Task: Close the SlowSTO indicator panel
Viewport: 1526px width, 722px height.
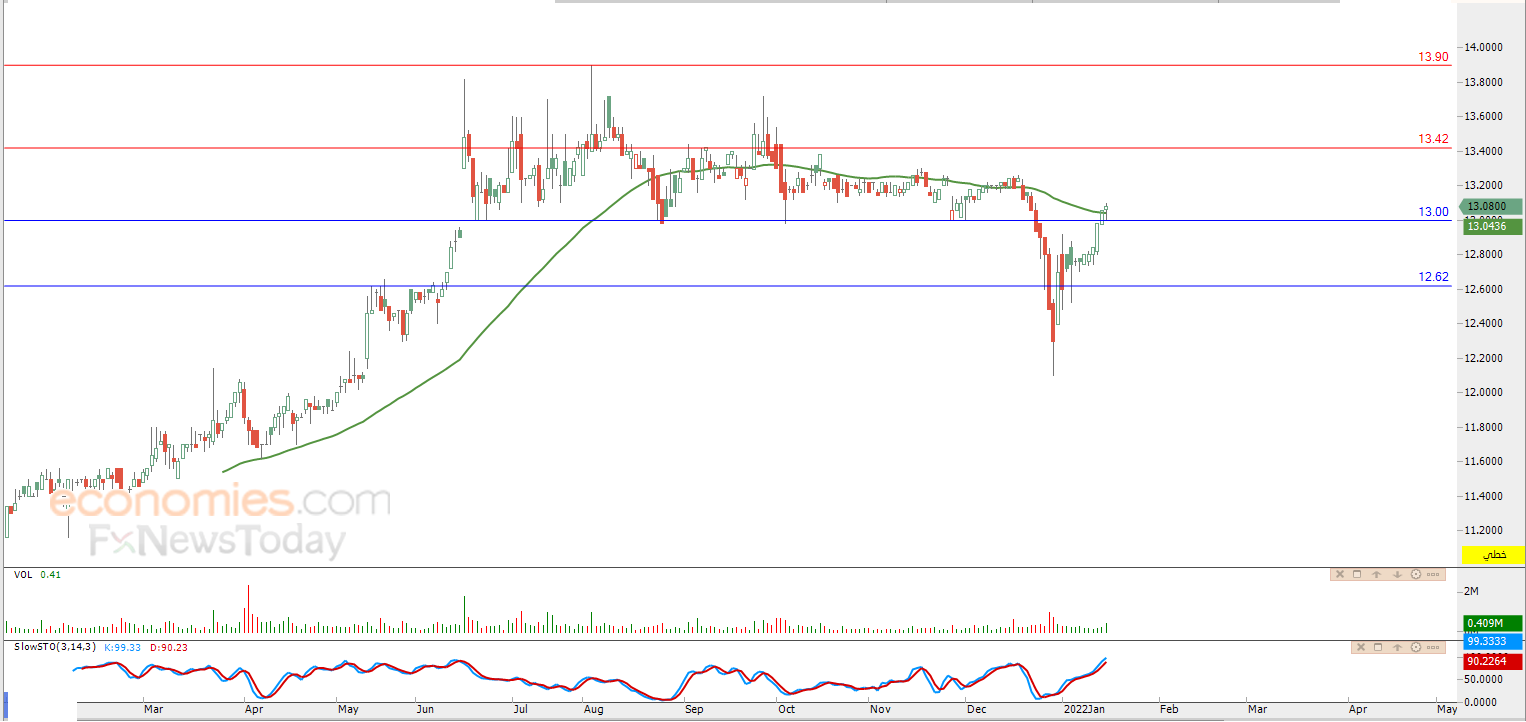Action: 1361,647
